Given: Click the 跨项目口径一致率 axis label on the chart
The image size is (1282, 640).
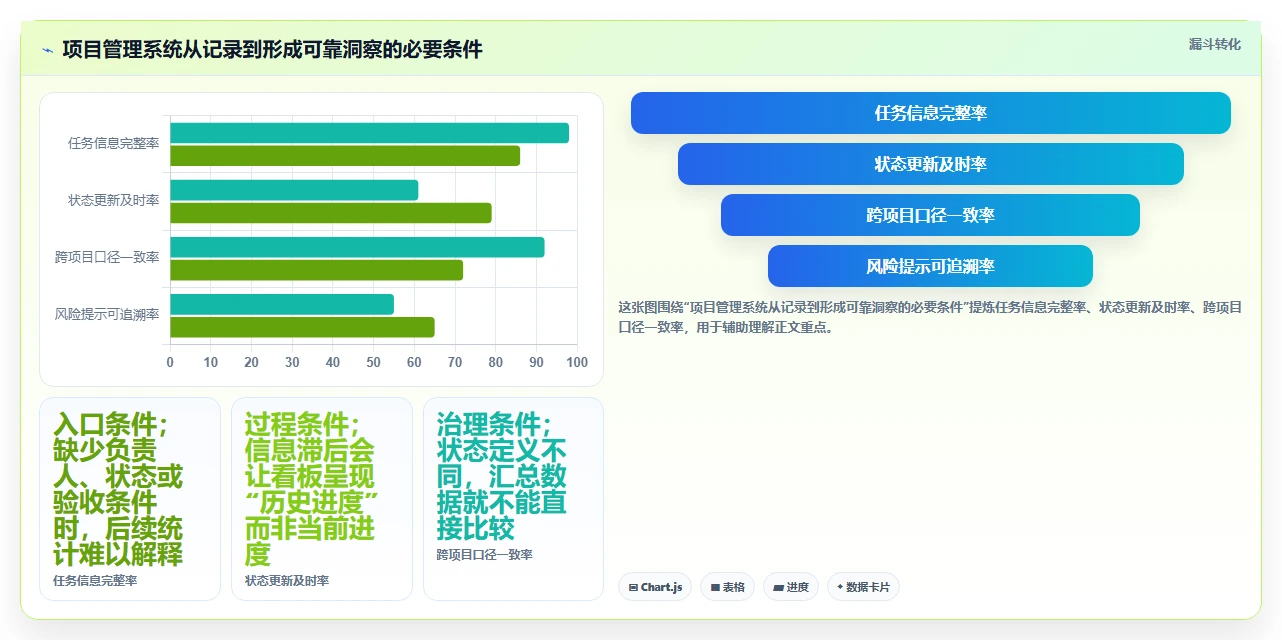Looking at the screenshot, I should pos(107,257).
